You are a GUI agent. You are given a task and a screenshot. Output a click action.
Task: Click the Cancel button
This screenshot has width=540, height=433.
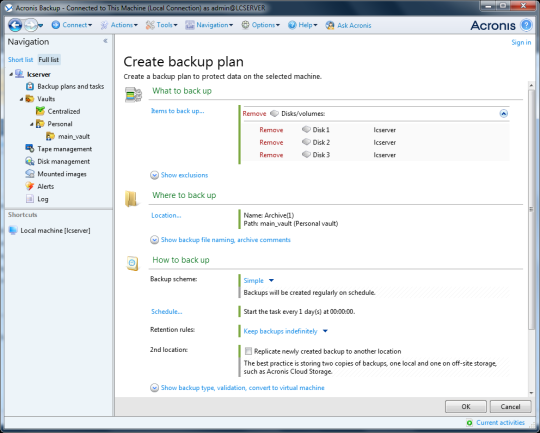[x=510, y=406]
